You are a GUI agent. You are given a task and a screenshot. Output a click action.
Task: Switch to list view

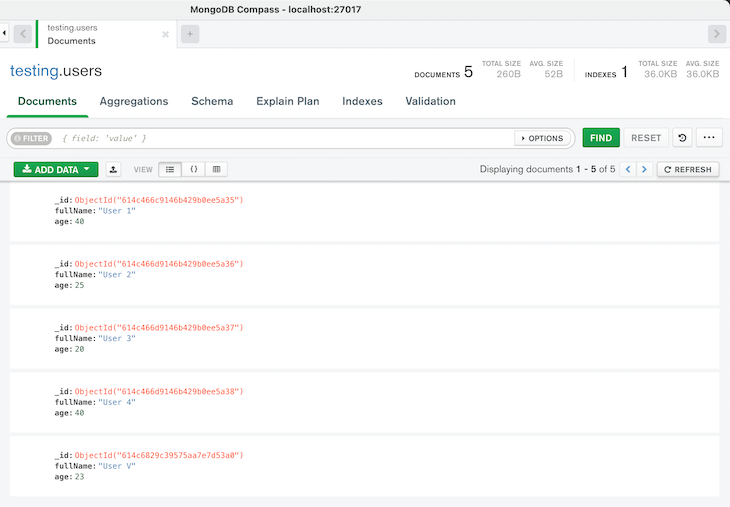point(170,169)
